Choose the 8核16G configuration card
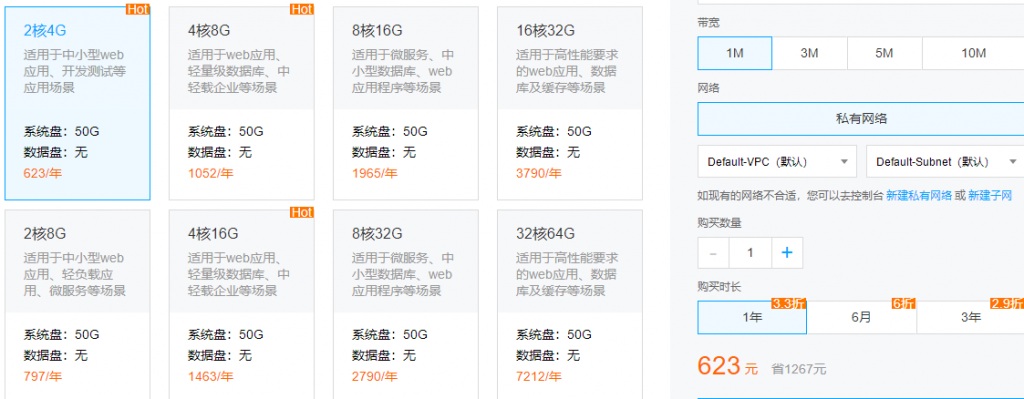 [406, 103]
